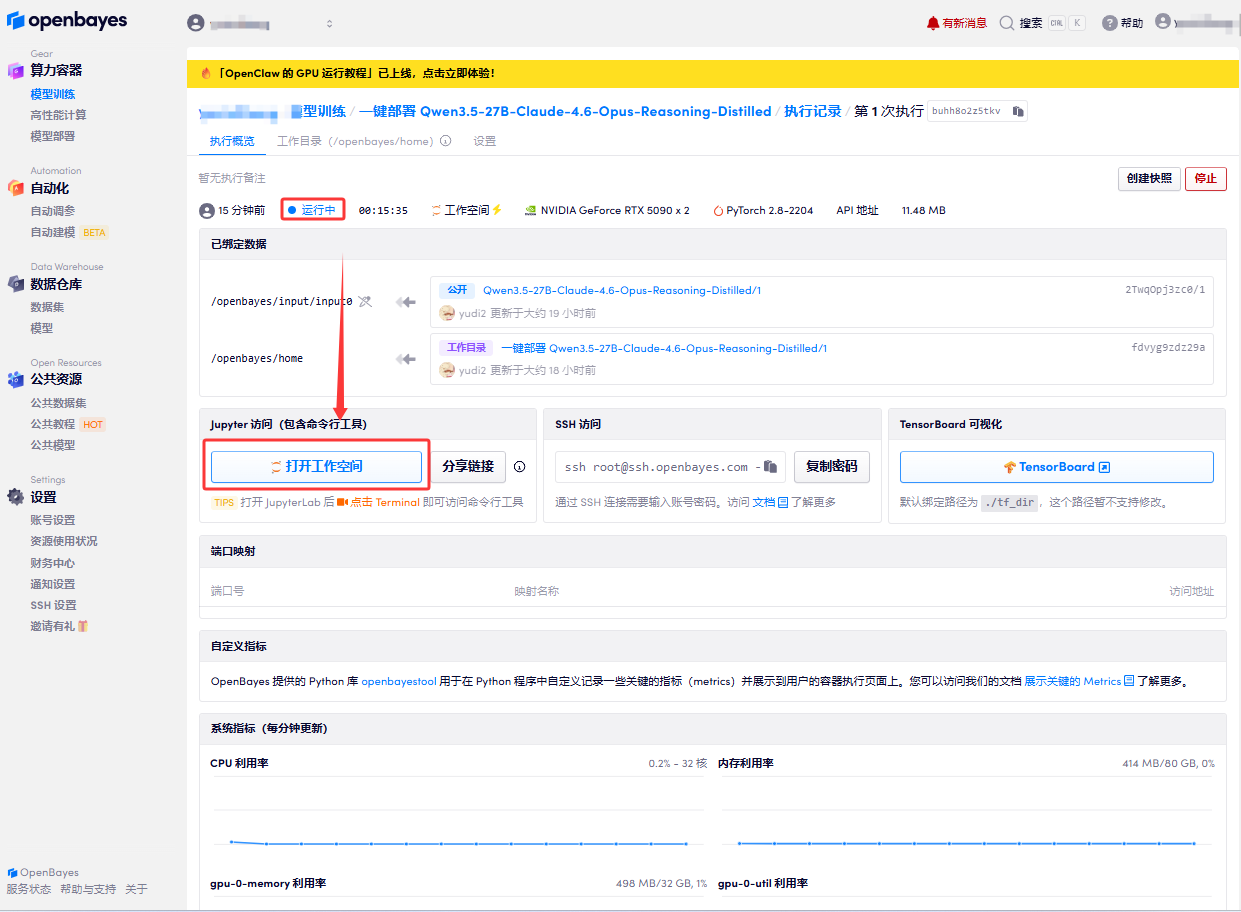Click the 复制密码 button

pyautogui.click(x=832, y=467)
